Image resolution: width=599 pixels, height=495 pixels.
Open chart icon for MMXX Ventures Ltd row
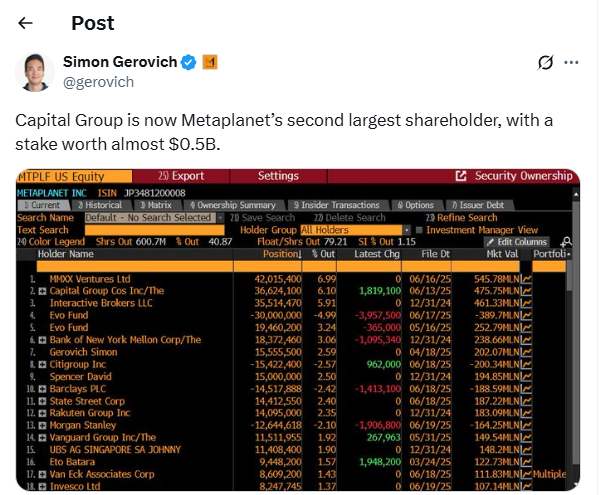pyautogui.click(x=526, y=279)
